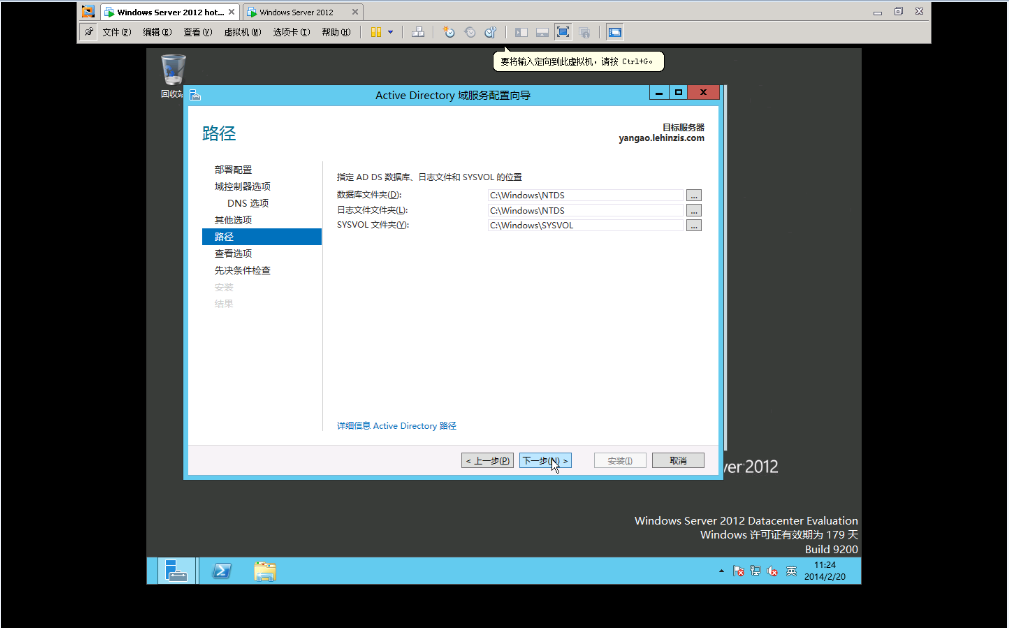Open the Recycle Bin on the desktop
The image size is (1009, 628).
pos(172,75)
